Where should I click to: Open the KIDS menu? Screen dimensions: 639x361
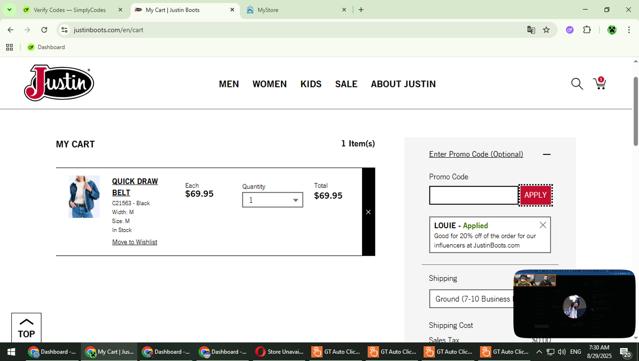[311, 84]
